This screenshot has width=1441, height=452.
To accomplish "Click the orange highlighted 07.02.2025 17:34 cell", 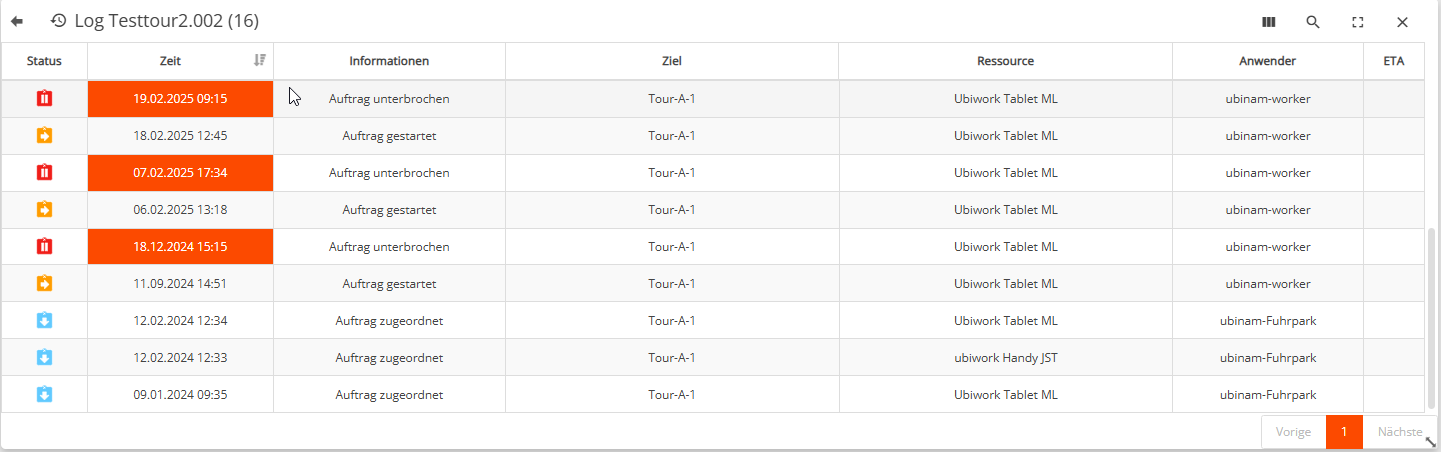I will [x=180, y=173].
